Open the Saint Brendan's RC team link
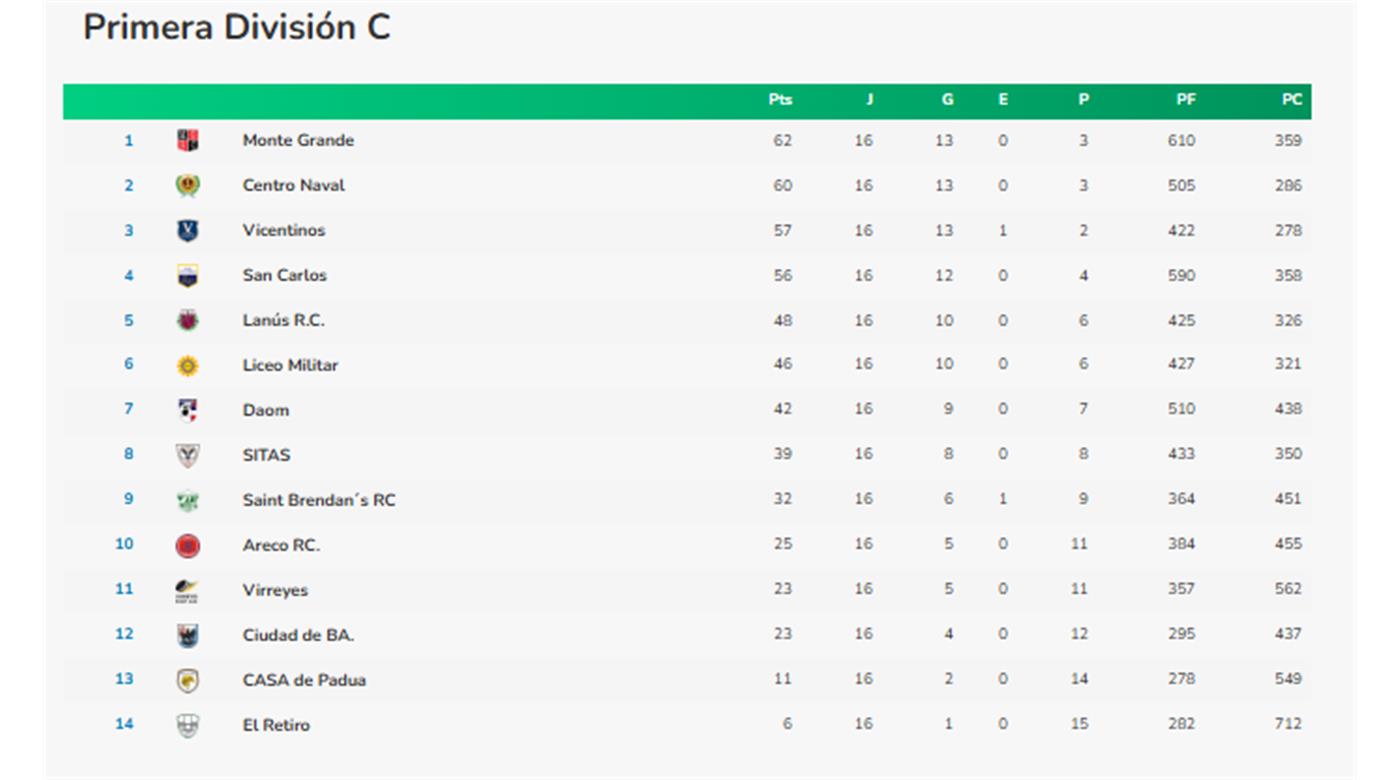Image resolution: width=1400 pixels, height=780 pixels. 319,500
